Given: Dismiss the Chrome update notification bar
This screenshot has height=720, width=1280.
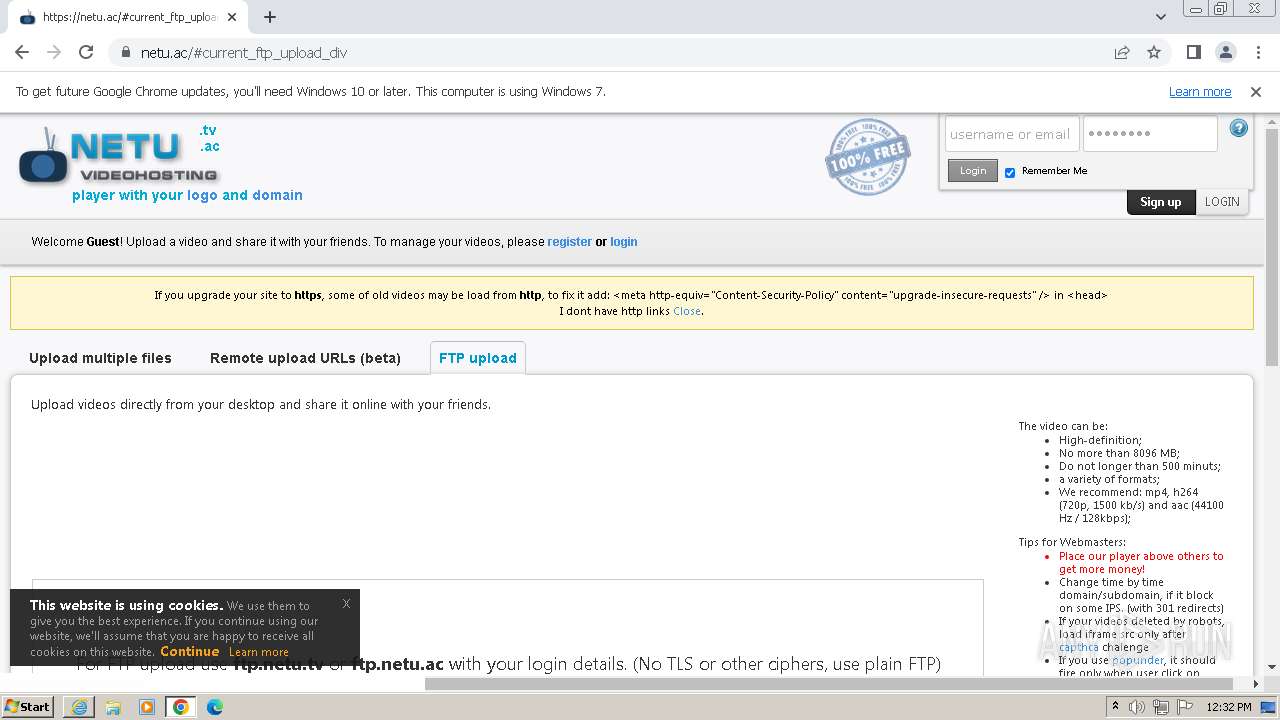Looking at the screenshot, I should point(1256,92).
